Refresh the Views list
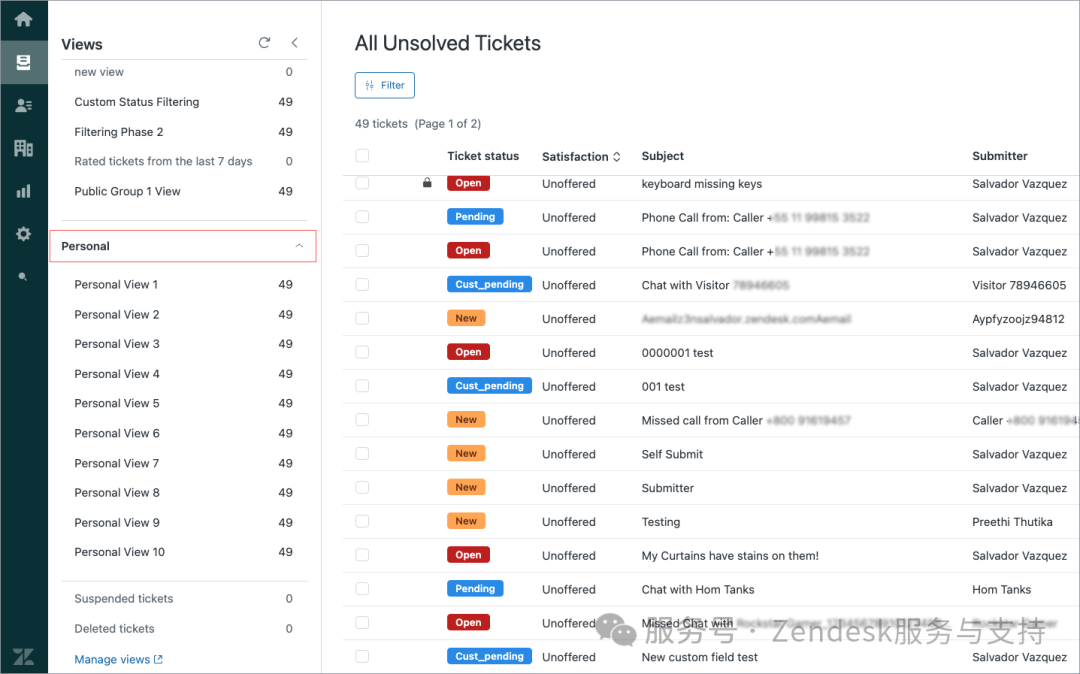1080x674 pixels. click(x=264, y=43)
